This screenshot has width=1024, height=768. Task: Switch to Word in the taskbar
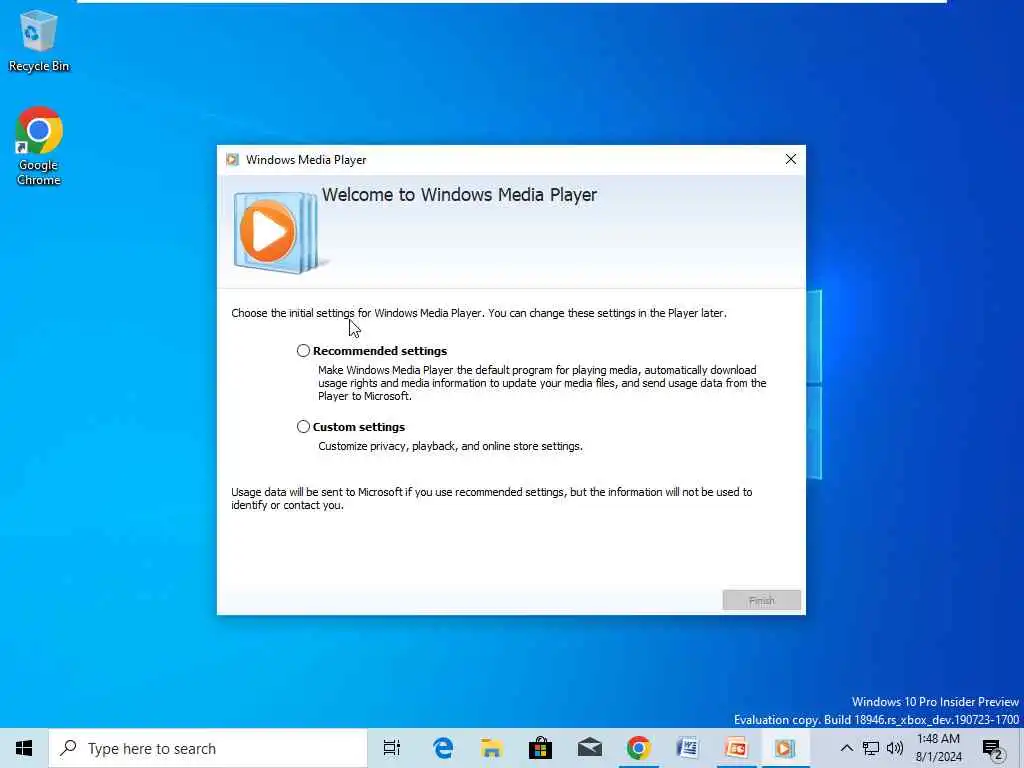tap(687, 748)
